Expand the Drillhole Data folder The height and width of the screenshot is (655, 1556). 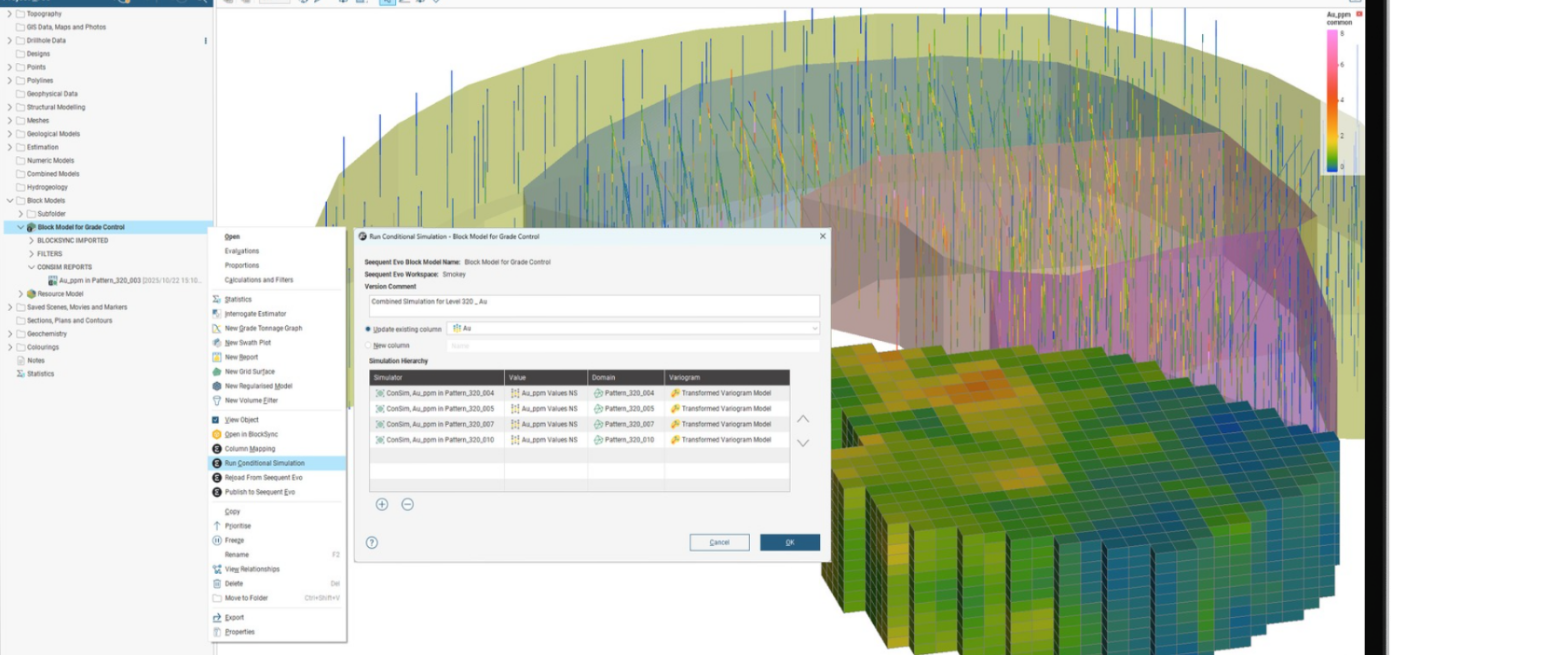click(8, 42)
